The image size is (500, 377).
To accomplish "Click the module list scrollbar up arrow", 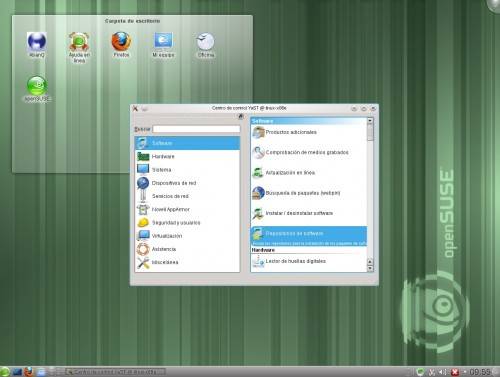I will click(x=370, y=120).
